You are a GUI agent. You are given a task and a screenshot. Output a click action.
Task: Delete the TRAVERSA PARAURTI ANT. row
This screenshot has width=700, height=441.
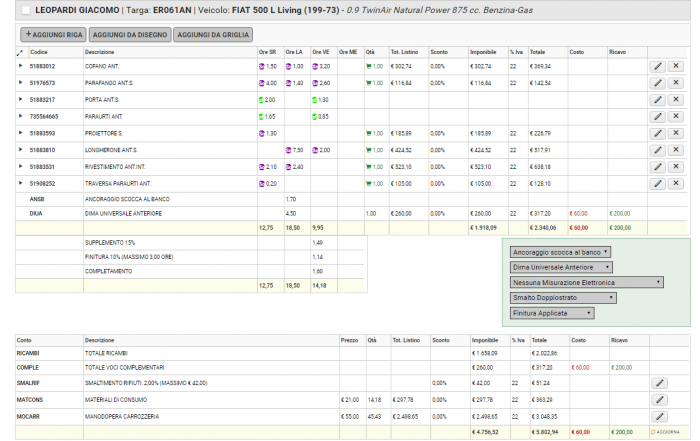[x=676, y=183]
